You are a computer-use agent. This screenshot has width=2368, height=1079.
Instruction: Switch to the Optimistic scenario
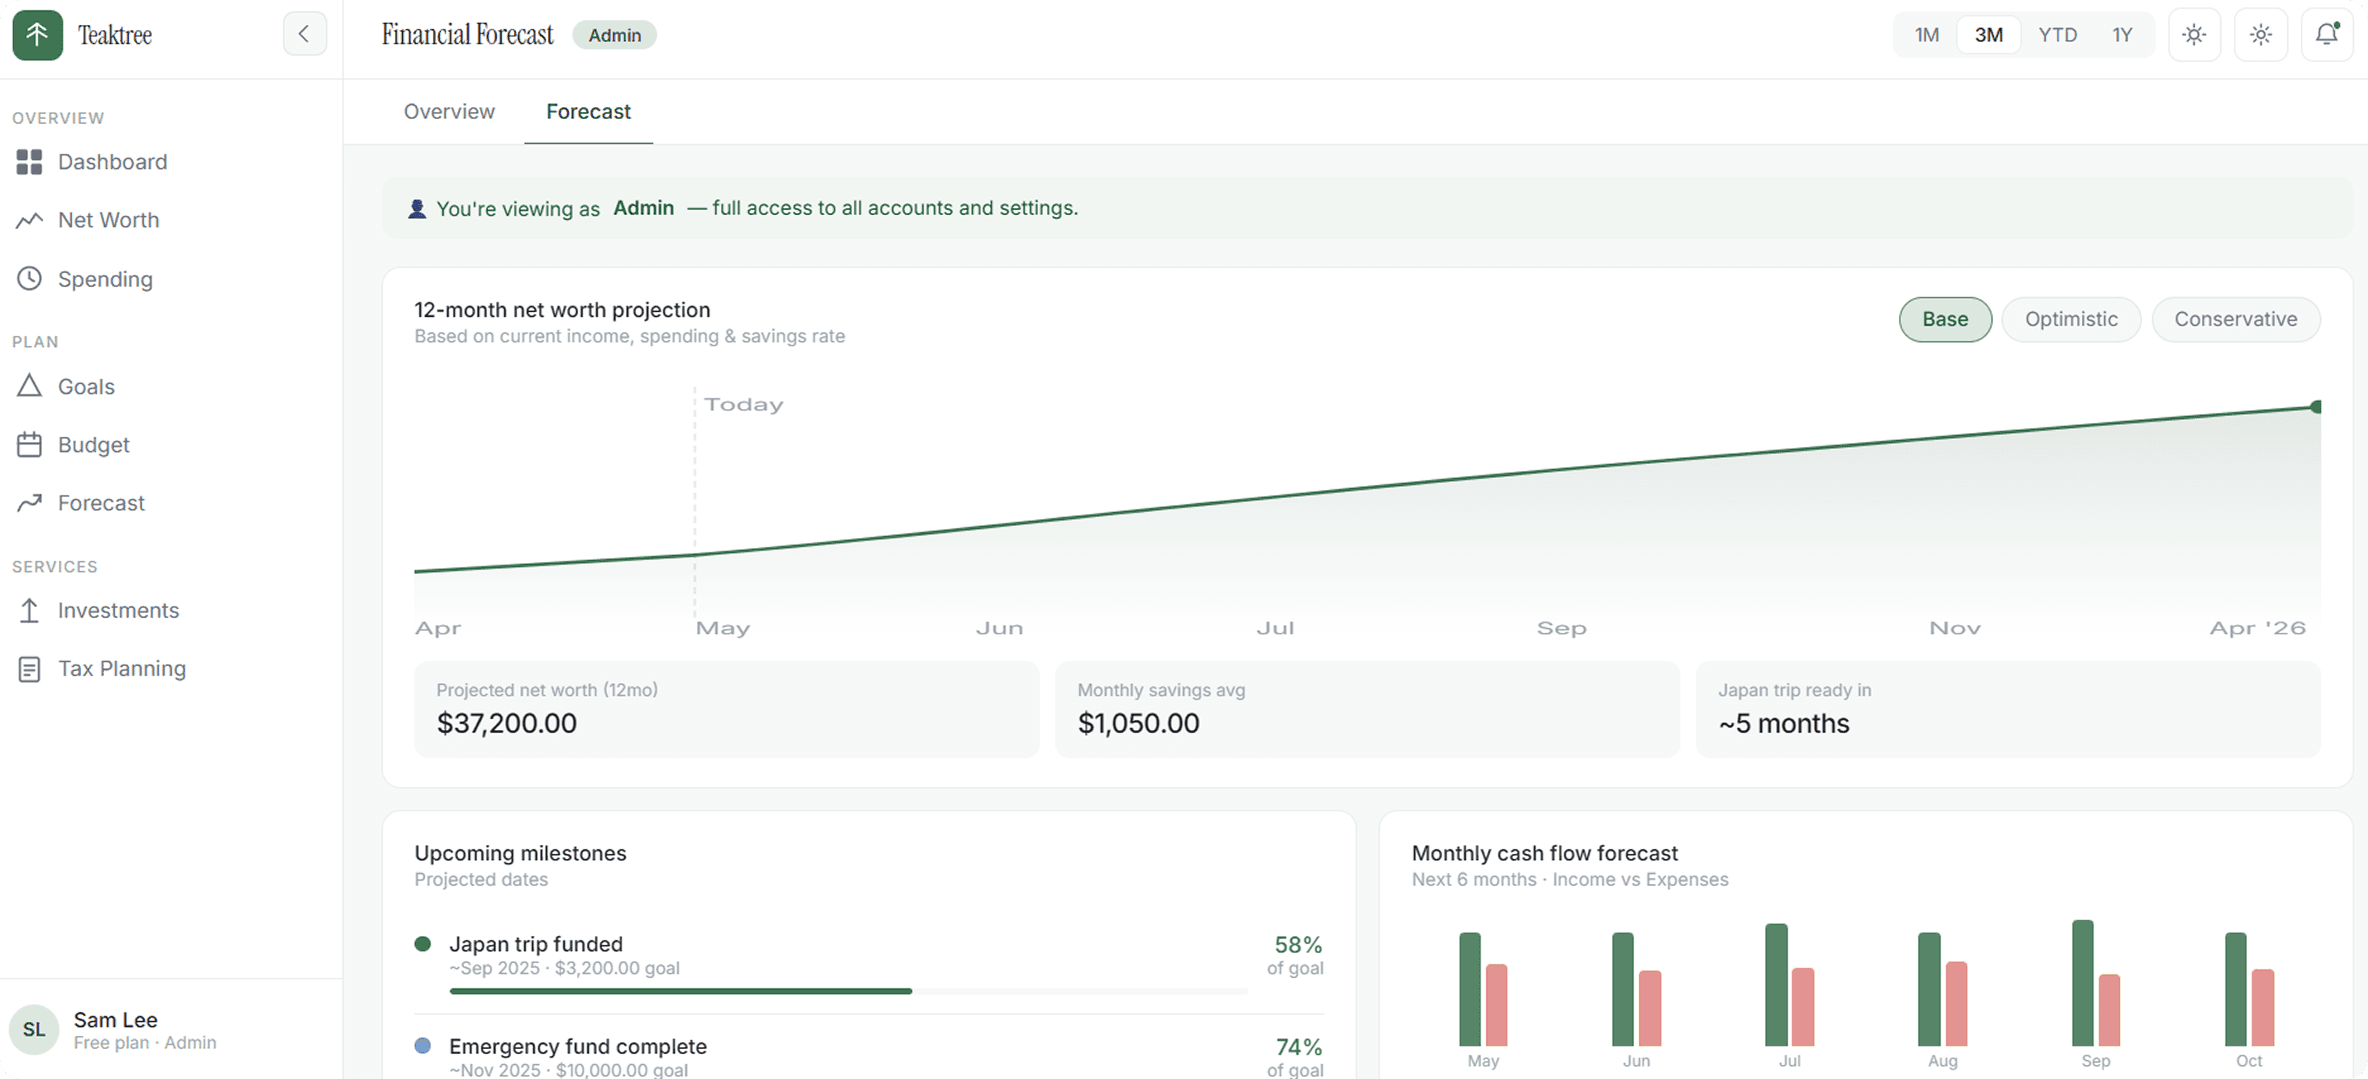pos(2071,320)
